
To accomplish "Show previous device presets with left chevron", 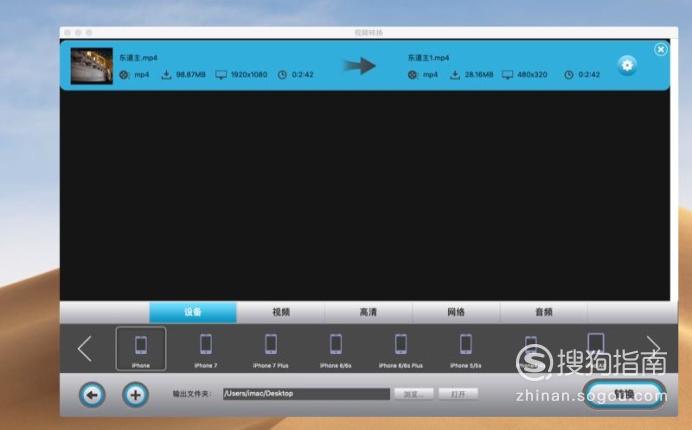I will pyautogui.click(x=85, y=349).
